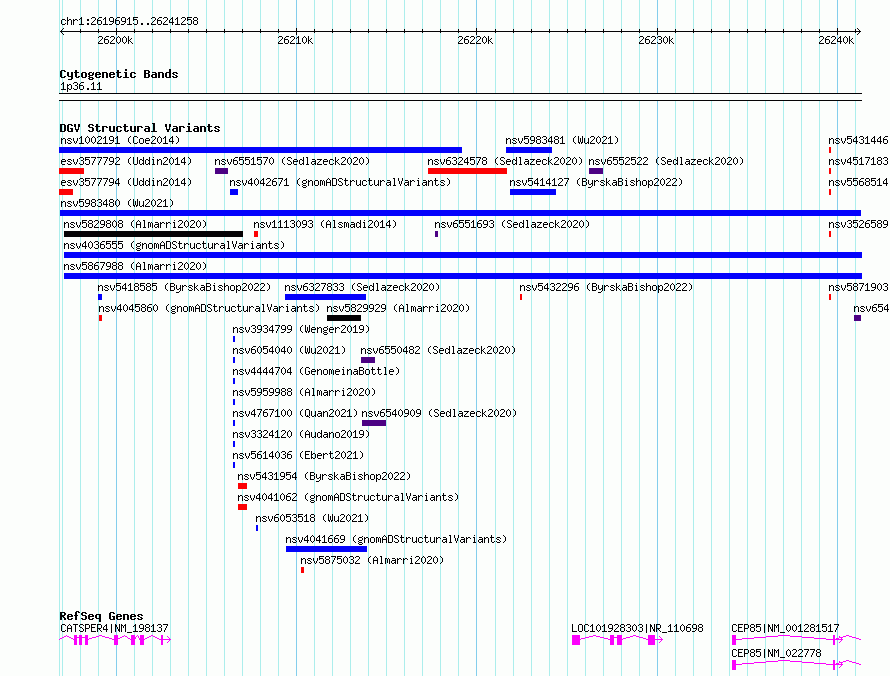Click the LOC101928303|NR_110698 gene label
890x676 pixels.
pos(637,628)
